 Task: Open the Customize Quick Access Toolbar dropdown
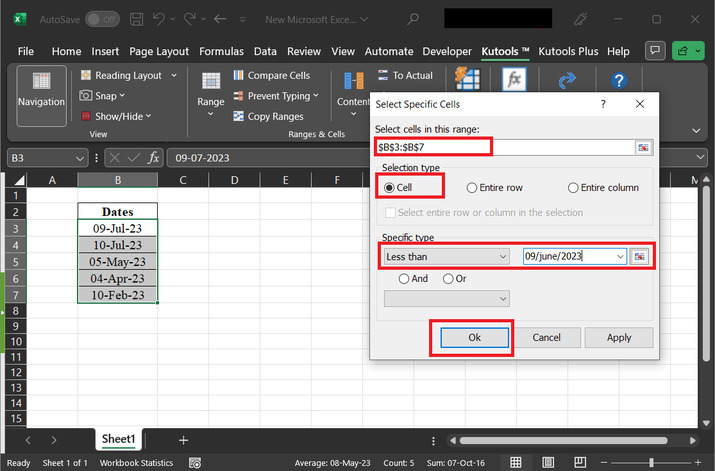coord(243,19)
